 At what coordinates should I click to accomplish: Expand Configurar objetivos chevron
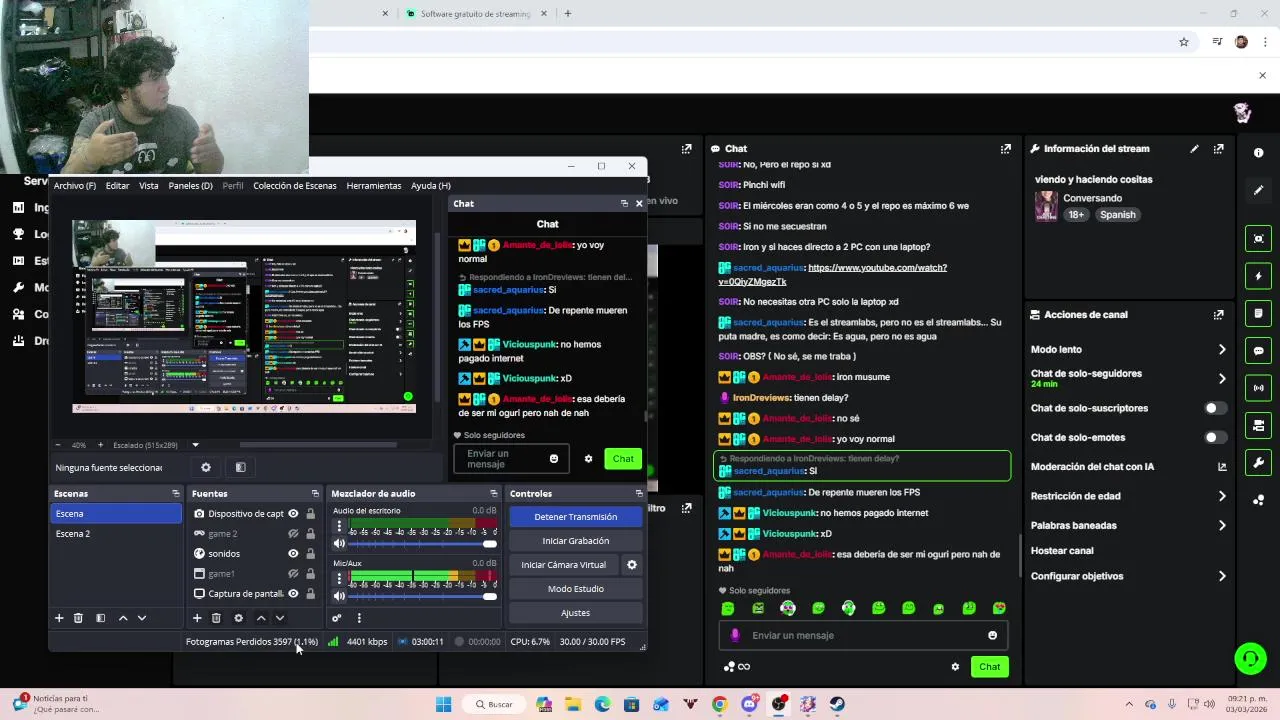pos(1222,576)
